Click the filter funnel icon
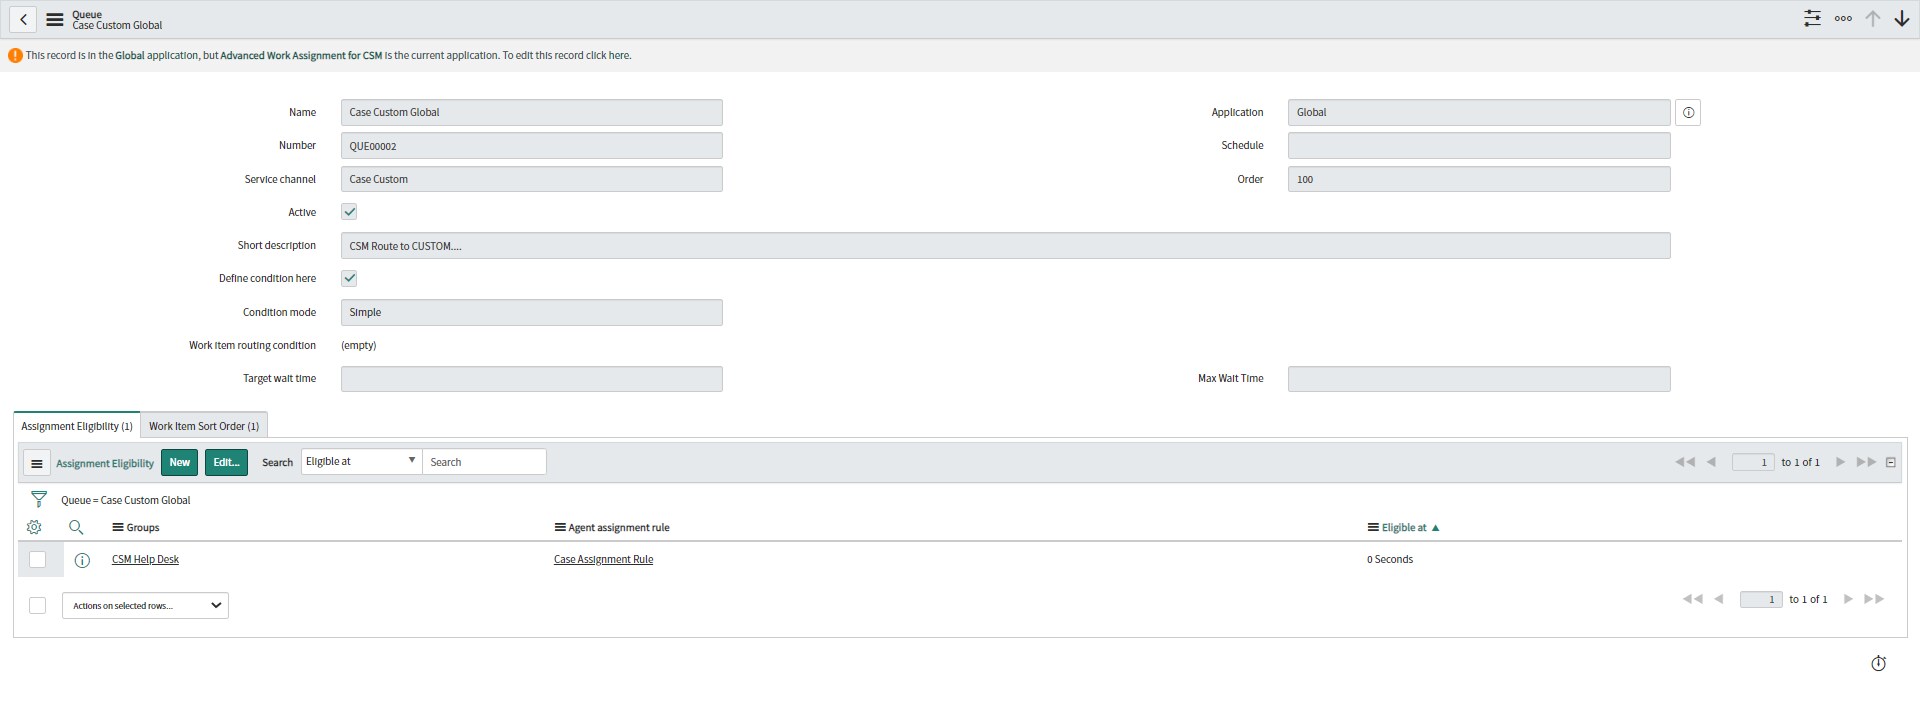 [39, 499]
